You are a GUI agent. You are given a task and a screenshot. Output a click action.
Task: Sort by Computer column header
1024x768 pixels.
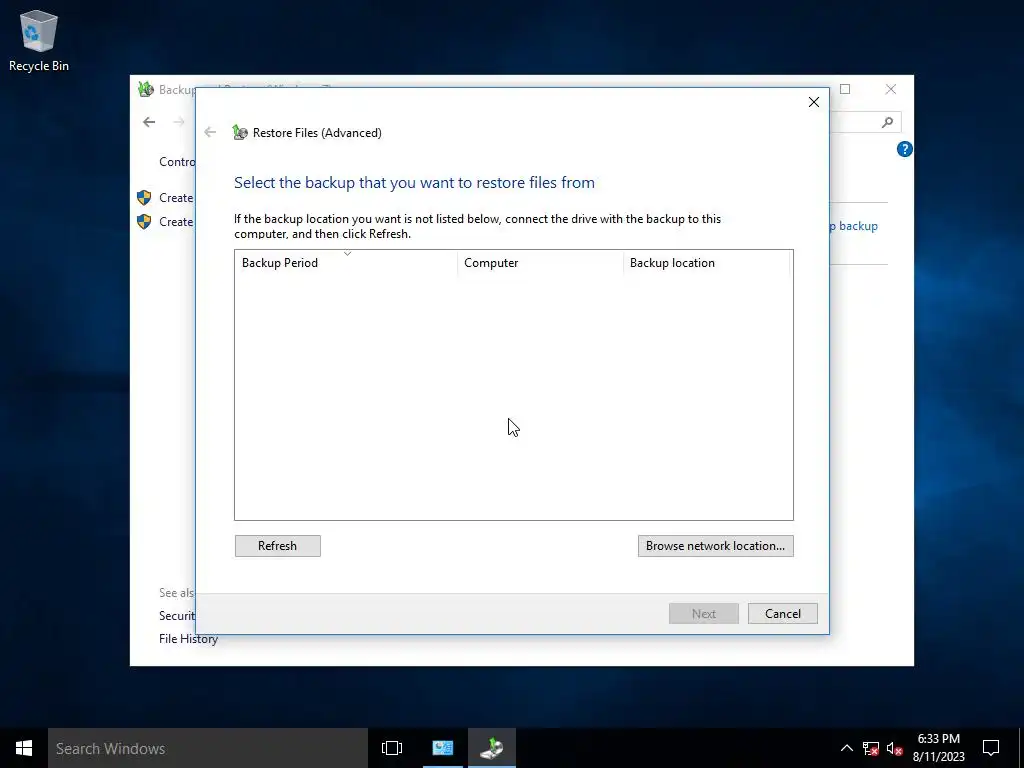pos(540,263)
